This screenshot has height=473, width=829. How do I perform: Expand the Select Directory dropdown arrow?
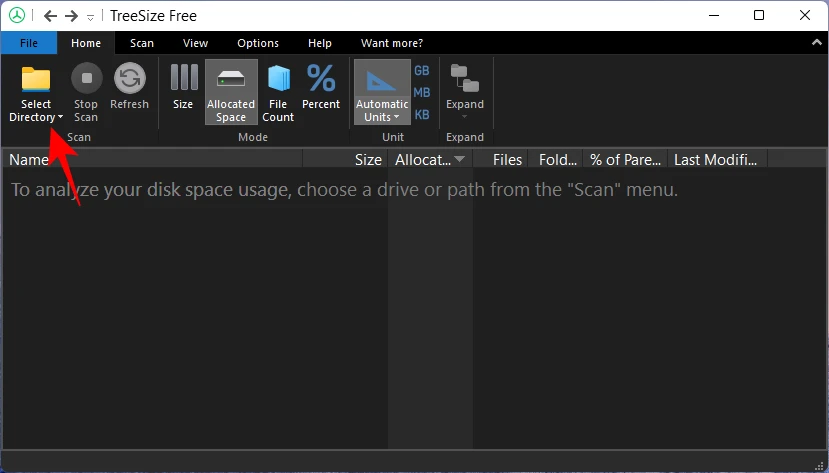60,118
